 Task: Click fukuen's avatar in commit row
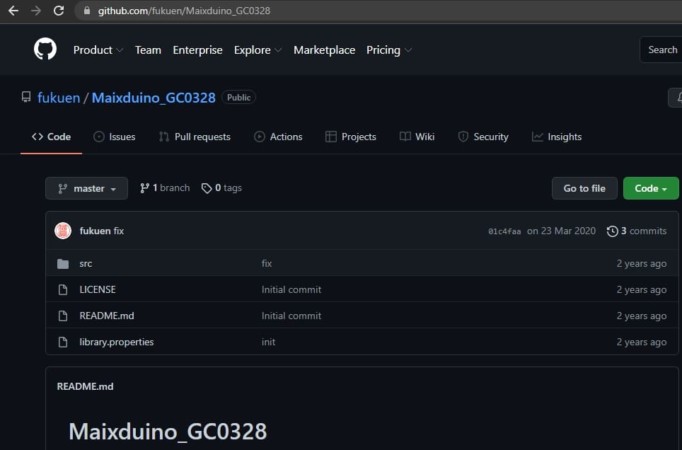point(63,231)
